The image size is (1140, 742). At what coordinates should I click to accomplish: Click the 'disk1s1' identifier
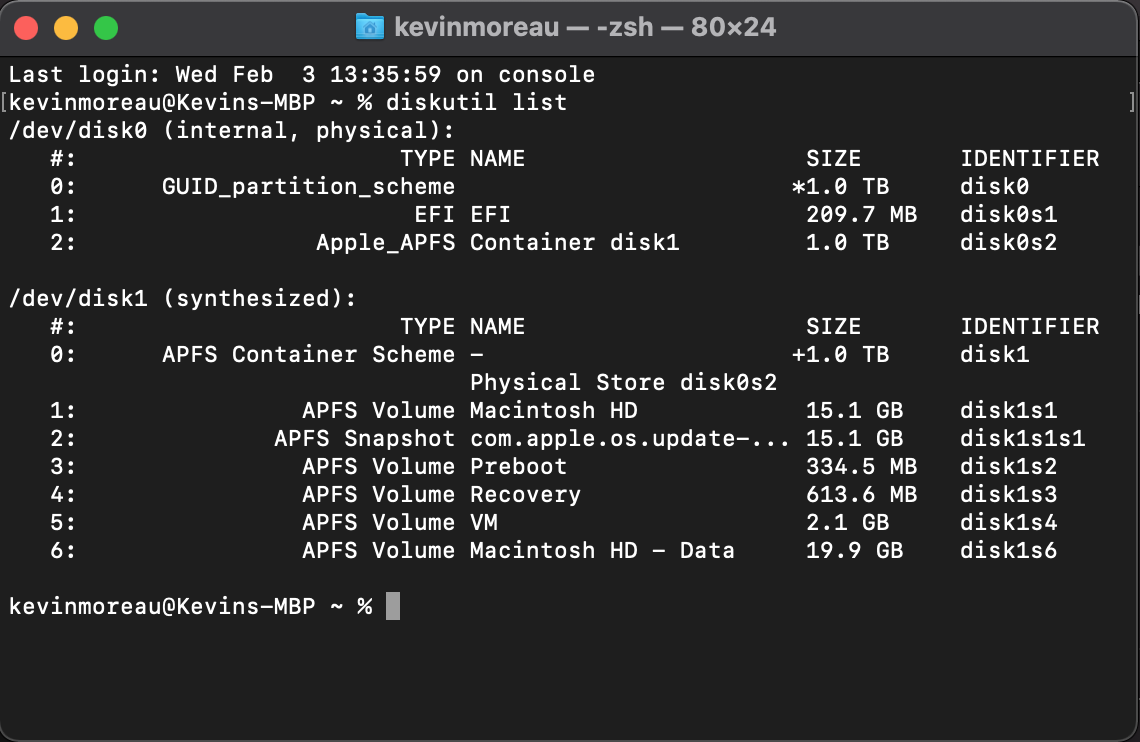pyautogui.click(x=1008, y=411)
